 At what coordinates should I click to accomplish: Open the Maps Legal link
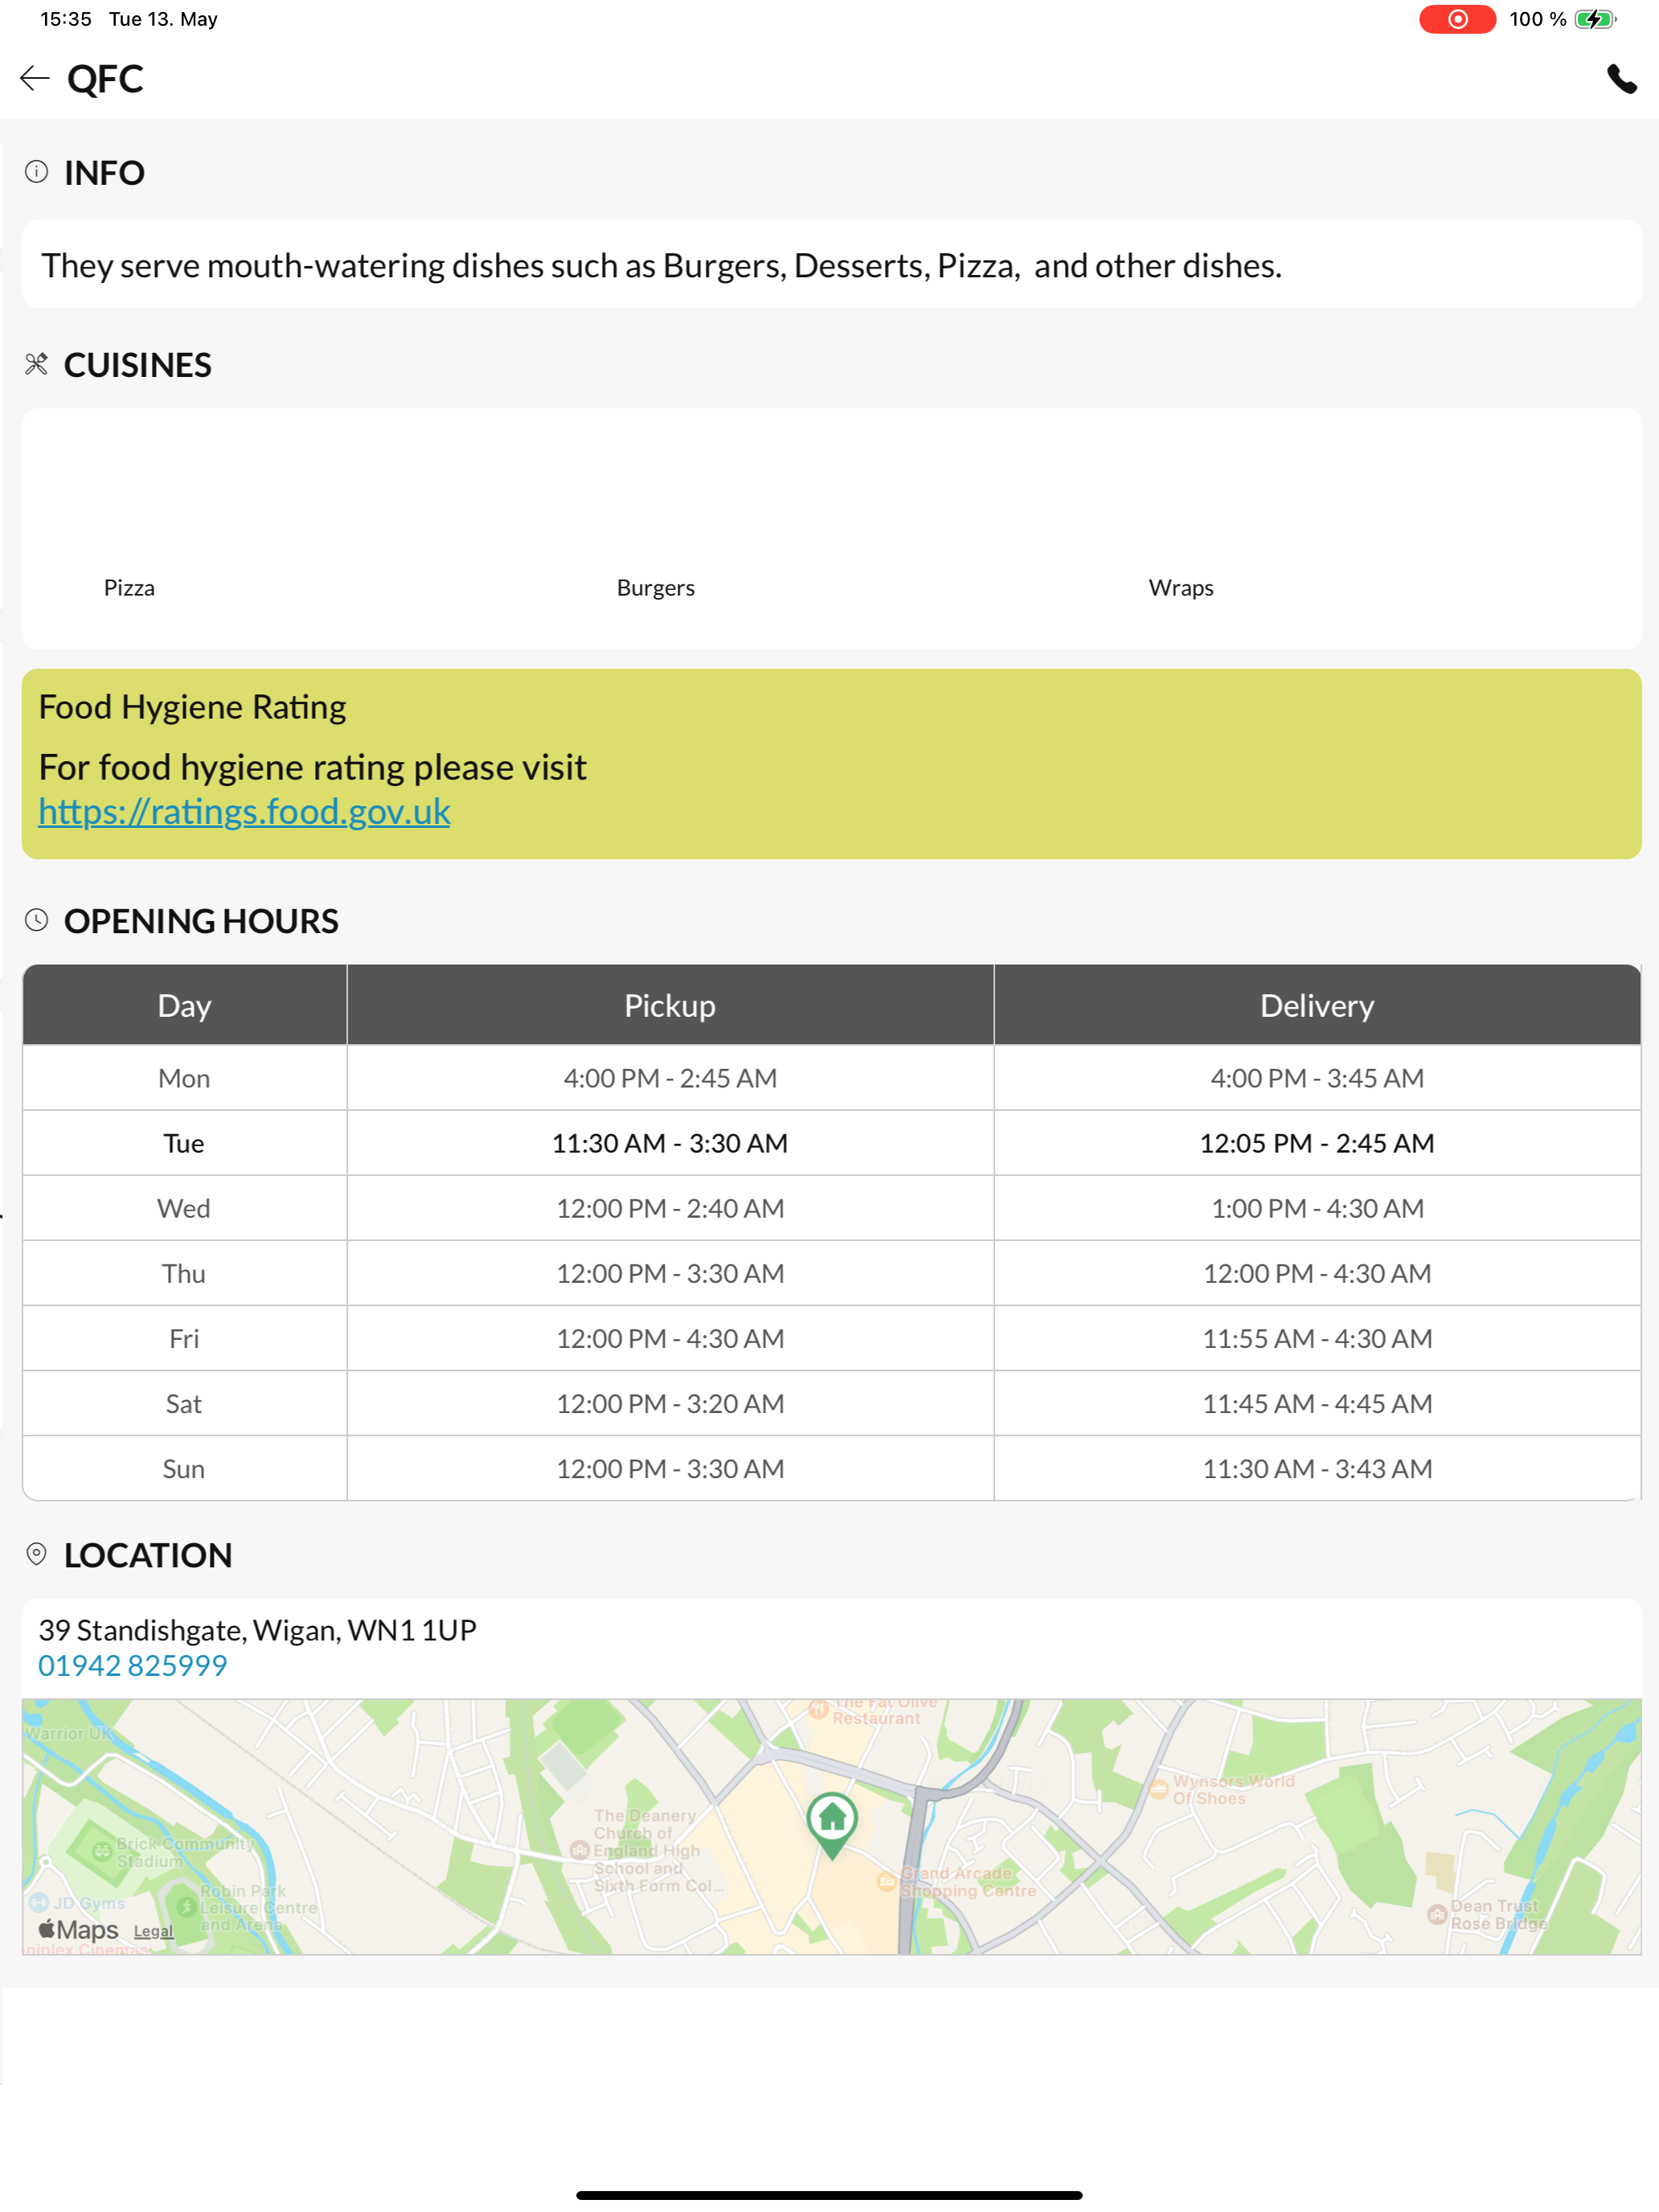153,1931
